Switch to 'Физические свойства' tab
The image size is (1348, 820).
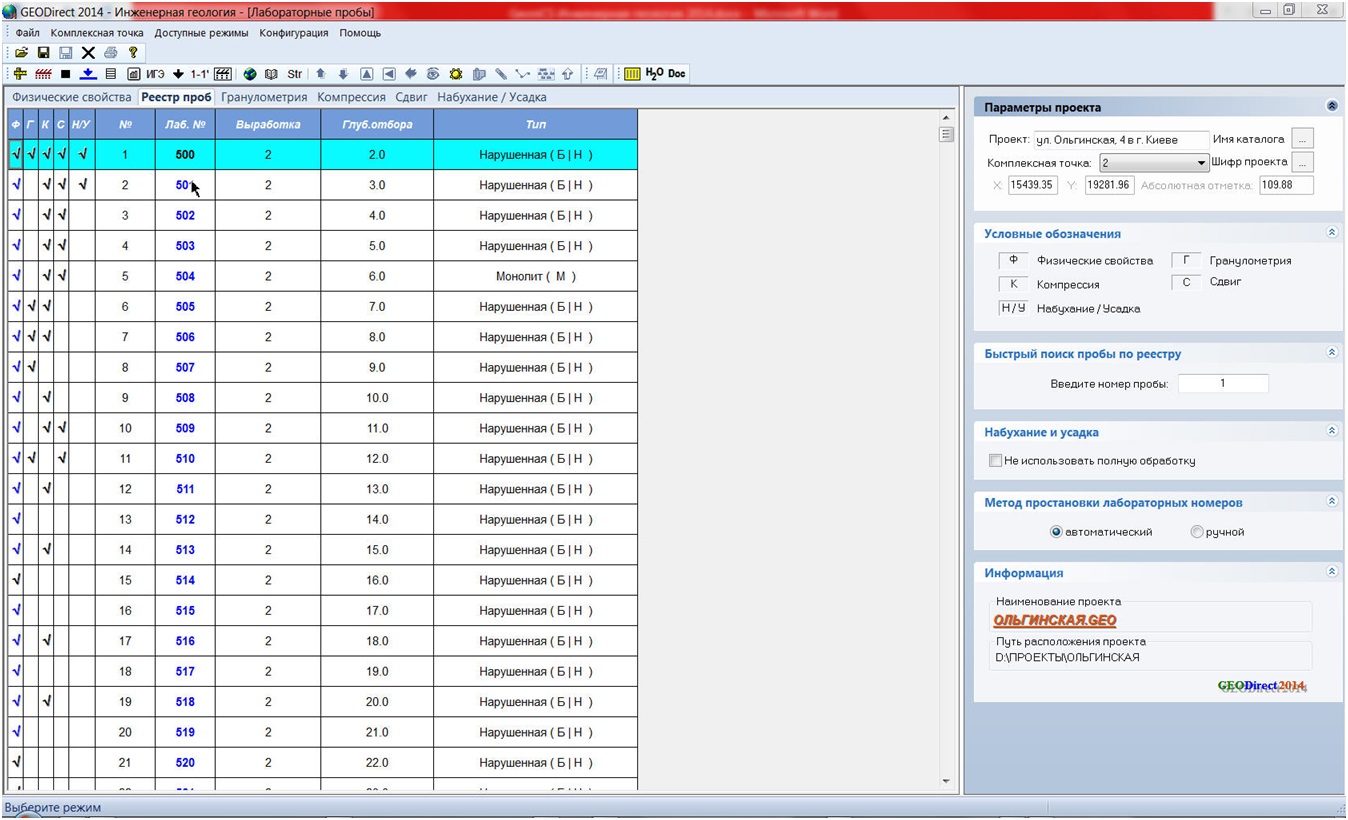(71, 97)
